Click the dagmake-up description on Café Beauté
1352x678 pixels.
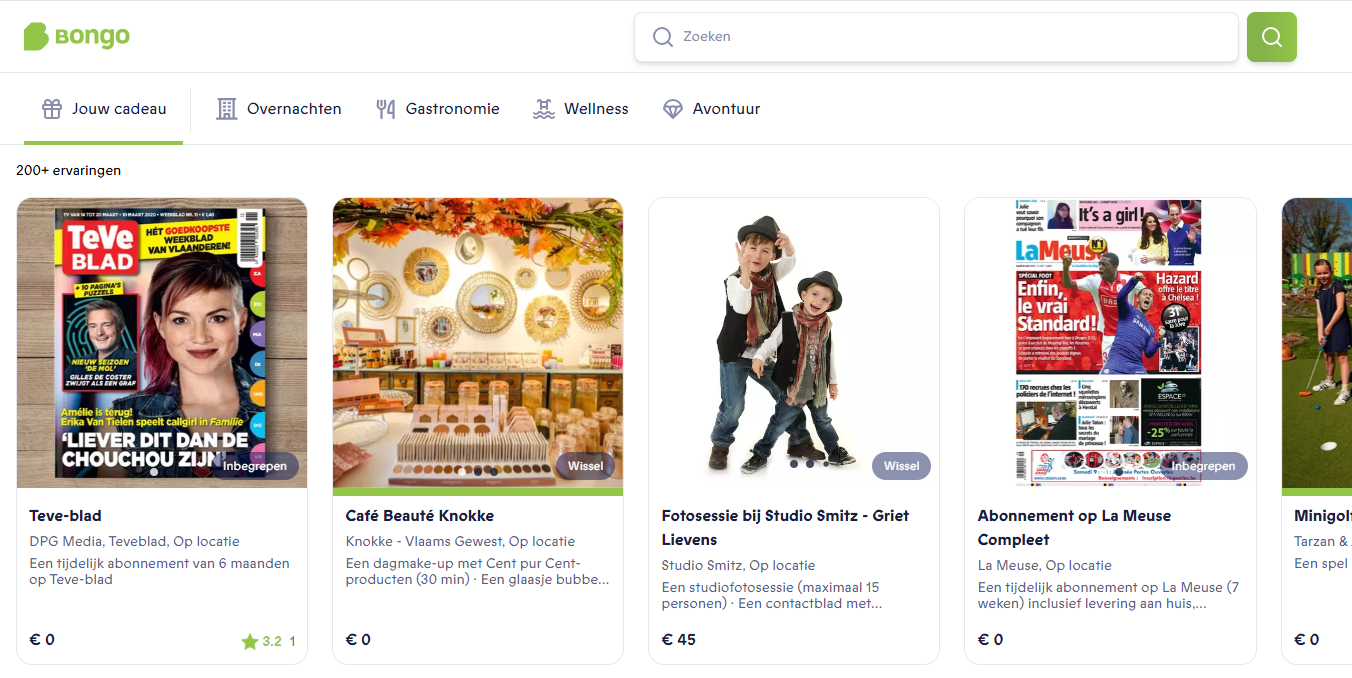coord(478,572)
